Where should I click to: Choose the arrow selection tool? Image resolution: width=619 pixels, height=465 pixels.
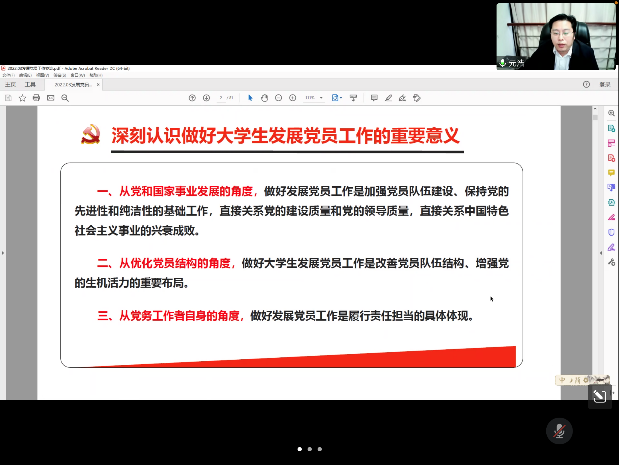click(250, 98)
